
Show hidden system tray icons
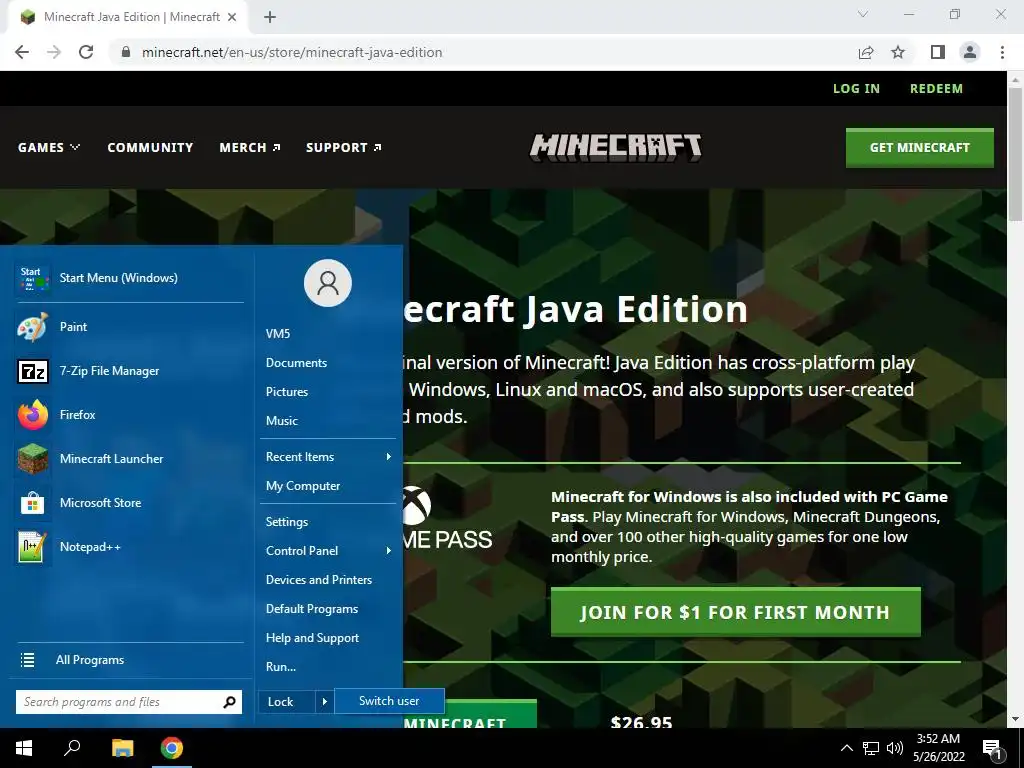846,748
